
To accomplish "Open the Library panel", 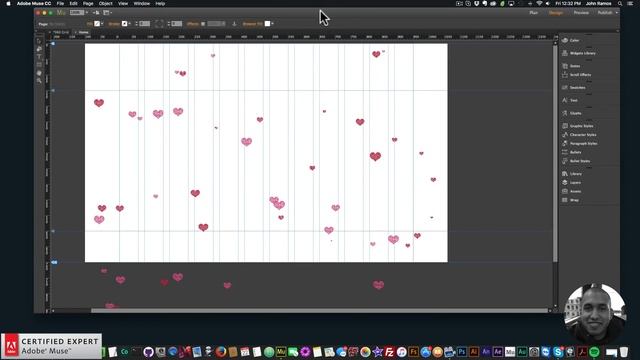I will coord(572,173).
